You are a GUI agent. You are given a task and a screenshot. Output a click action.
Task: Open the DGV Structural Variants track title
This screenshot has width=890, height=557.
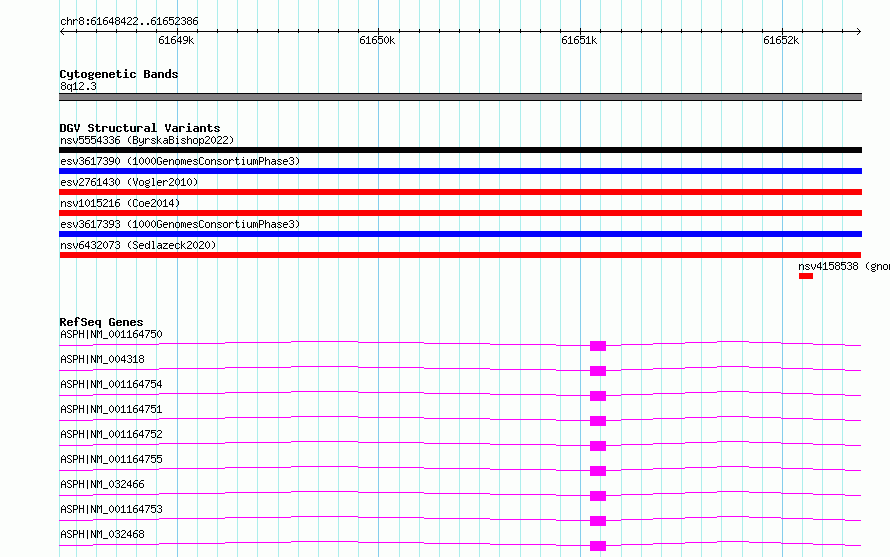pos(140,128)
